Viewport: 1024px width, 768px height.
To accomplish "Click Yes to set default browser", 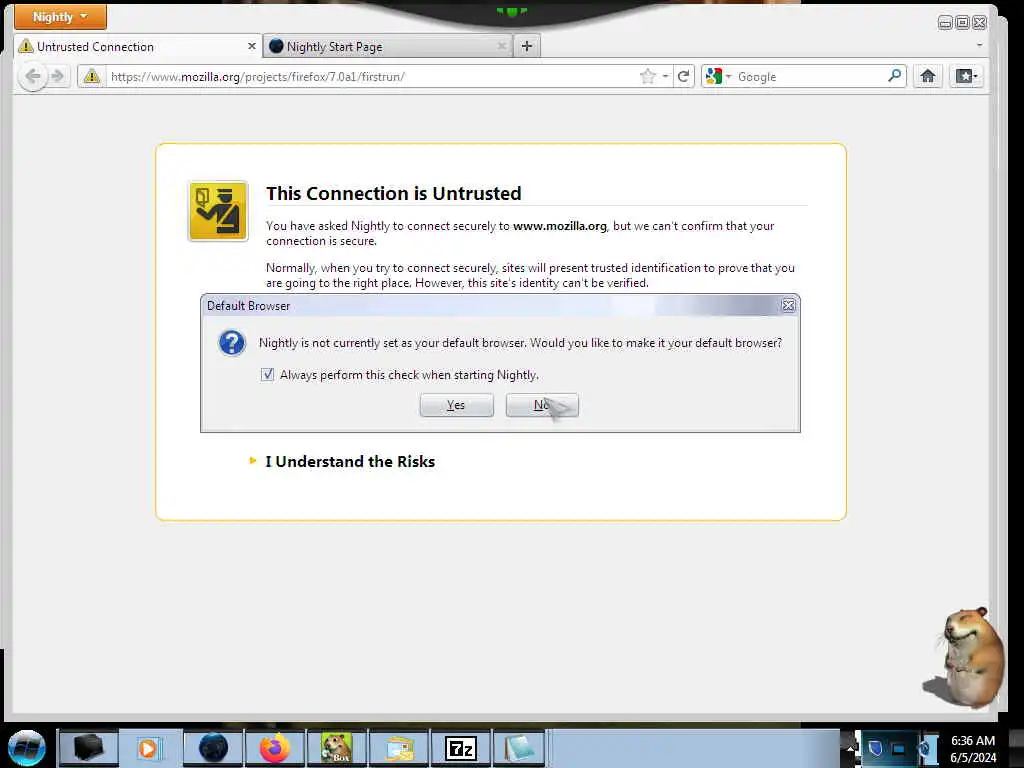I will click(x=456, y=405).
